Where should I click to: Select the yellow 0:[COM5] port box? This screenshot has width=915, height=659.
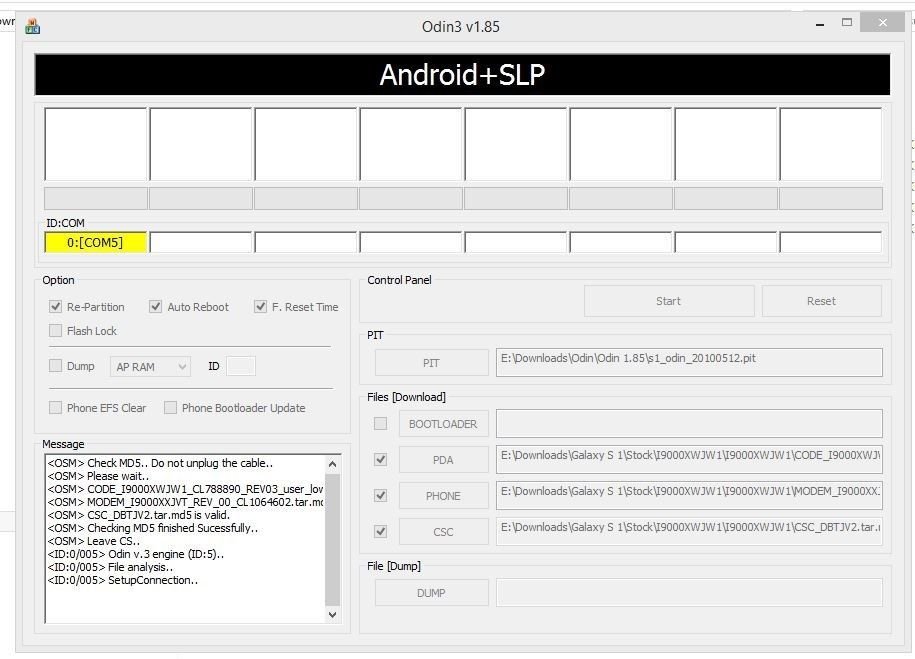[96, 243]
